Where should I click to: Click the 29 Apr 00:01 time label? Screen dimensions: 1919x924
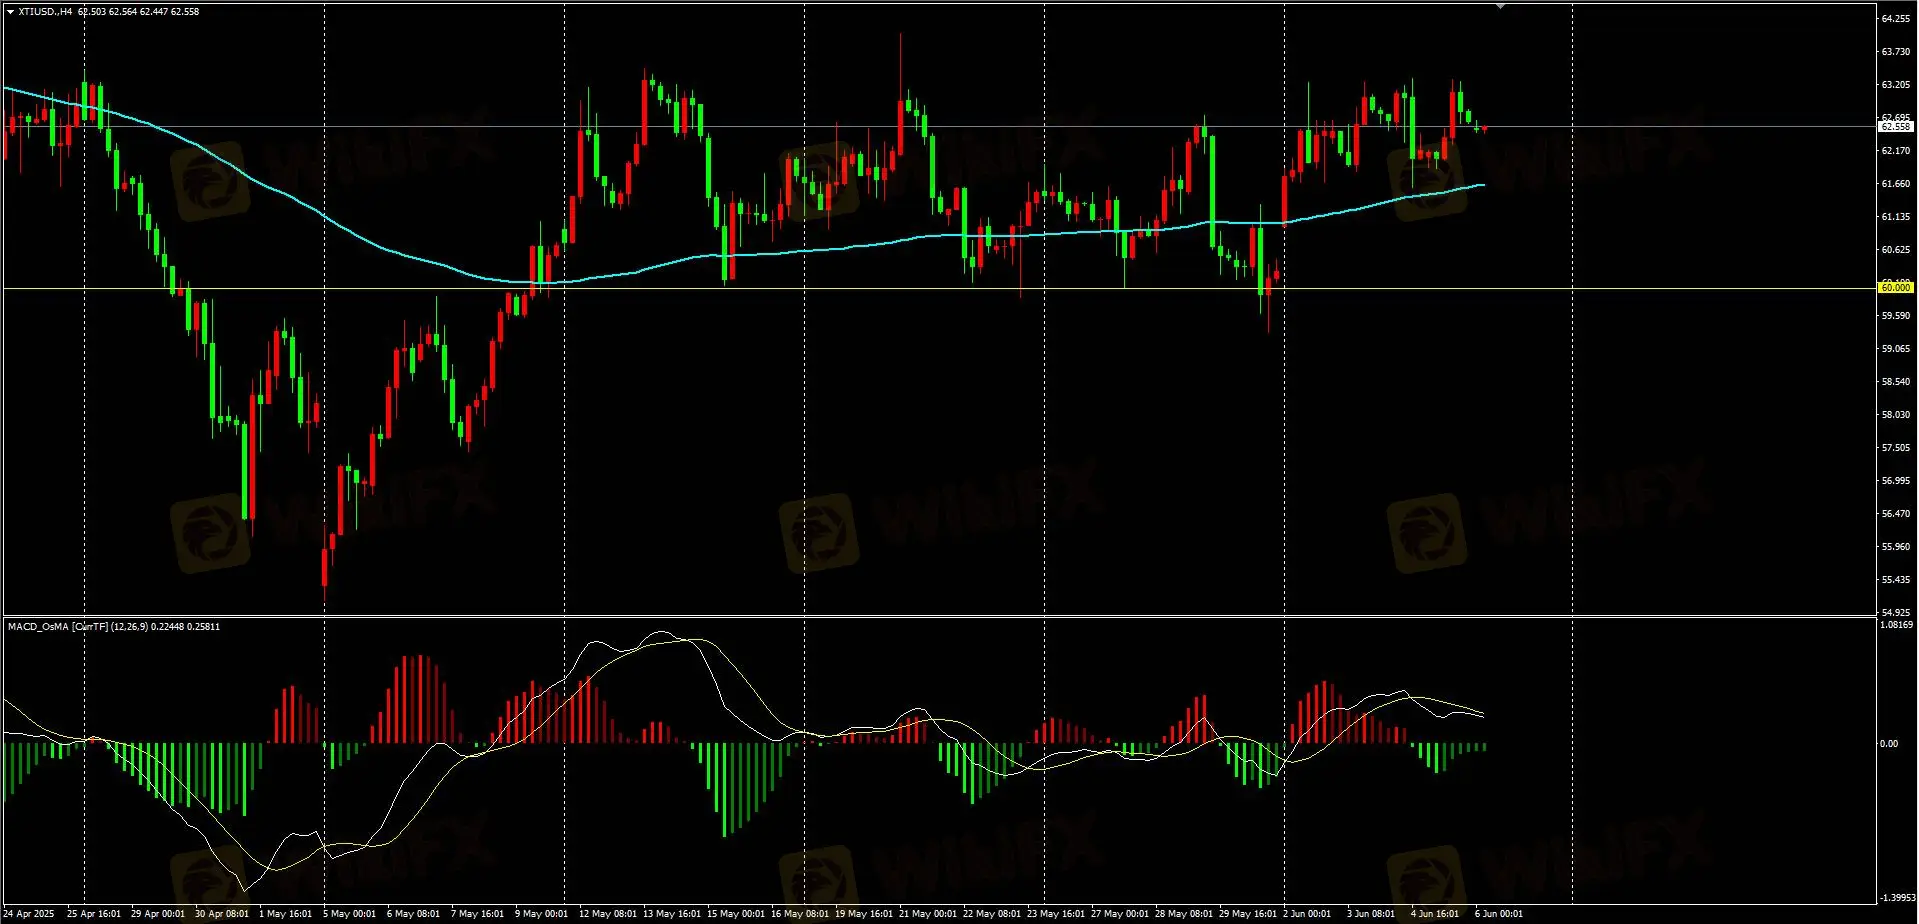click(x=158, y=914)
